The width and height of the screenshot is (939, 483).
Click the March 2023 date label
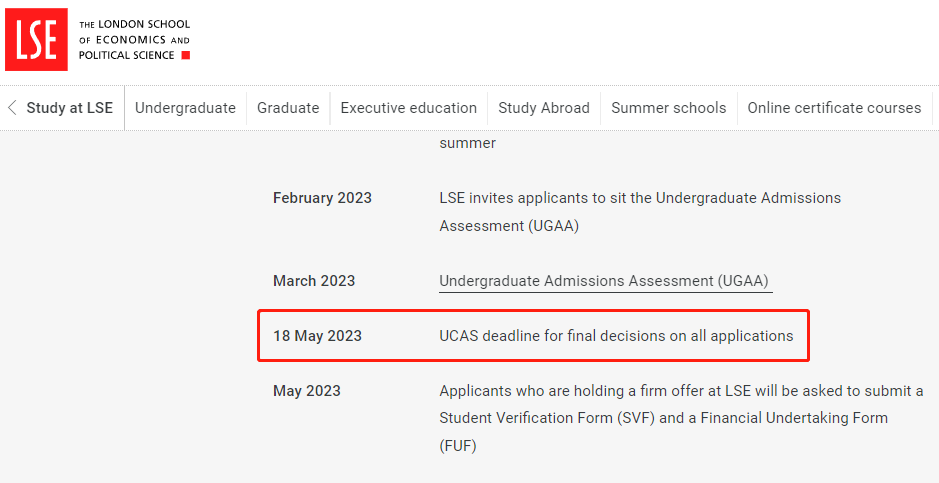click(314, 281)
